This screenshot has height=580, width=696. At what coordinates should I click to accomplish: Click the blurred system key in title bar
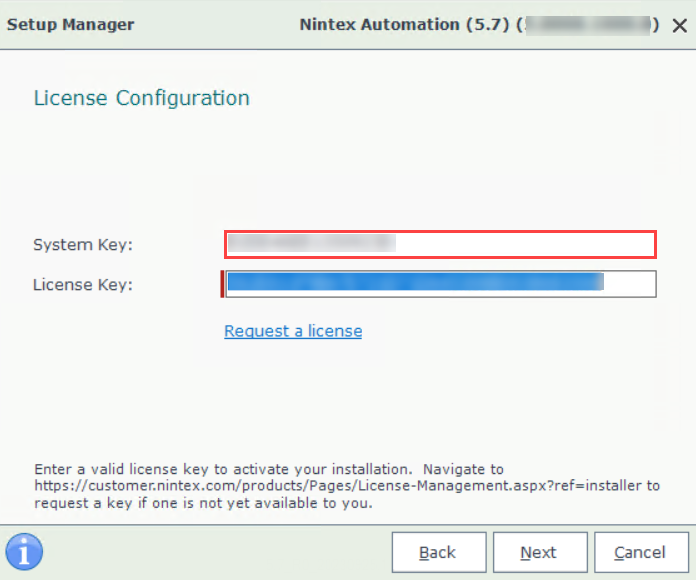click(x=586, y=25)
